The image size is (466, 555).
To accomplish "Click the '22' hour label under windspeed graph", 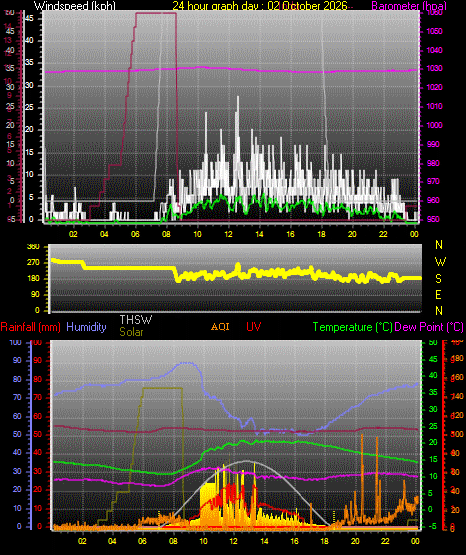I will (x=383, y=234).
